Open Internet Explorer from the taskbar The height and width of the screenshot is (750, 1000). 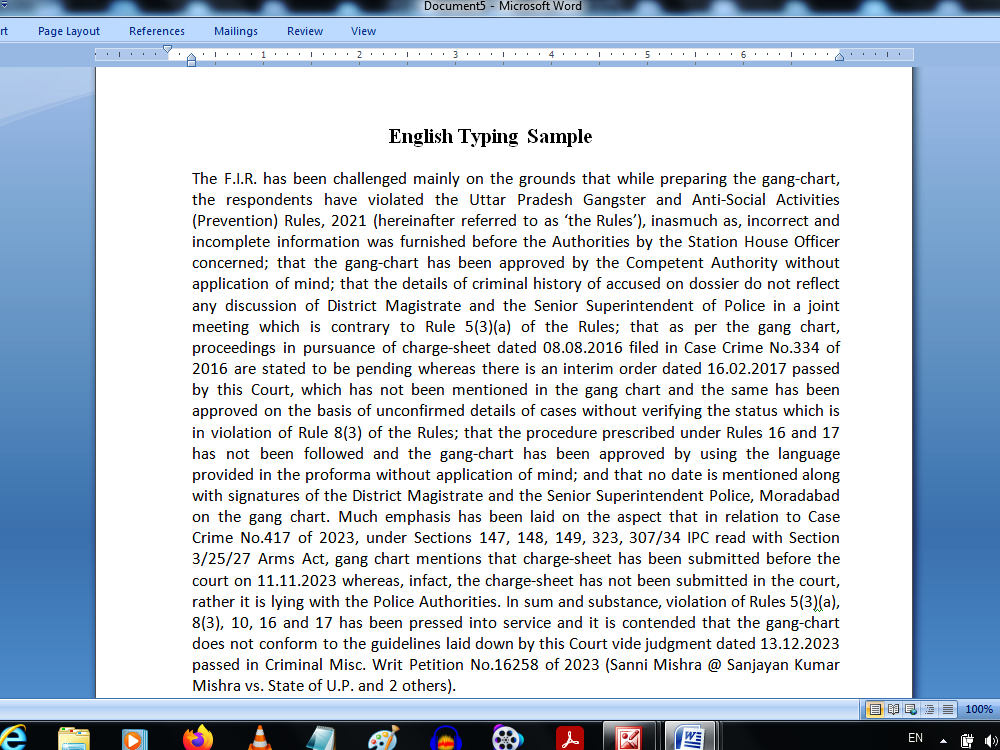(11, 737)
